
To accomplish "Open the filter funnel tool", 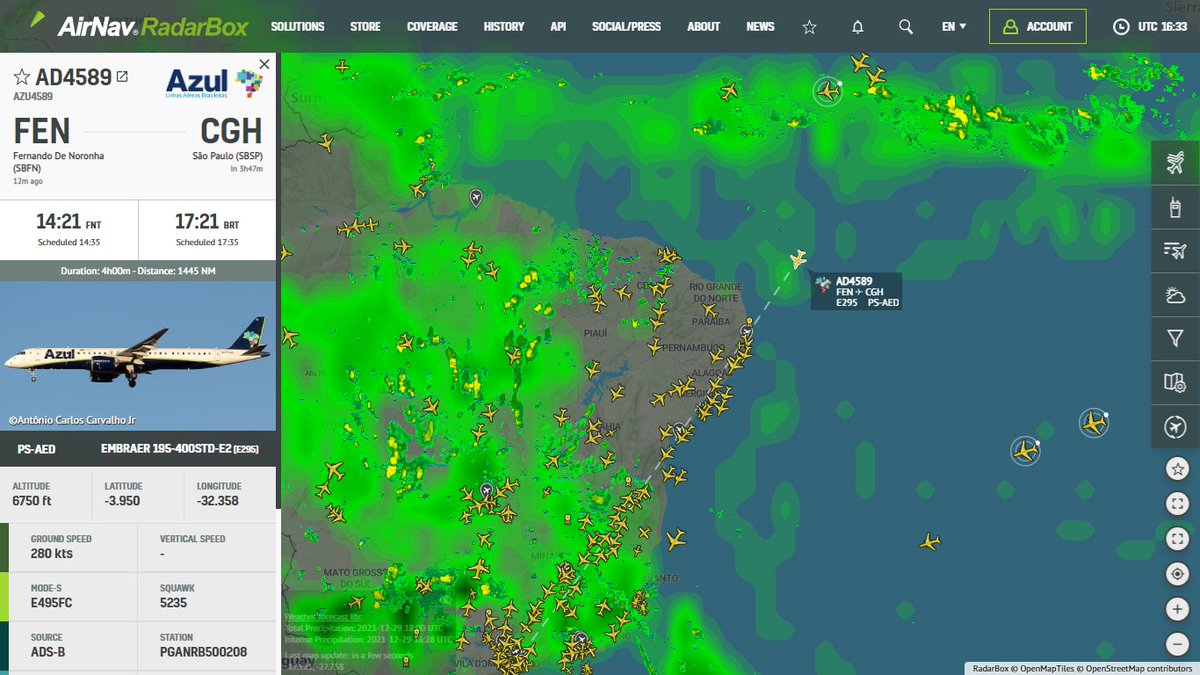I will coord(1175,339).
